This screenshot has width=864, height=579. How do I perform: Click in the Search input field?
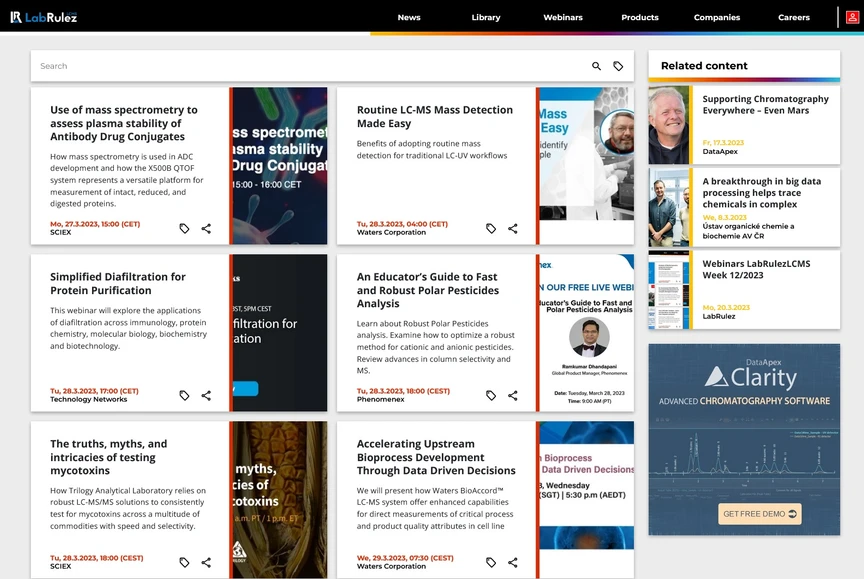309,66
